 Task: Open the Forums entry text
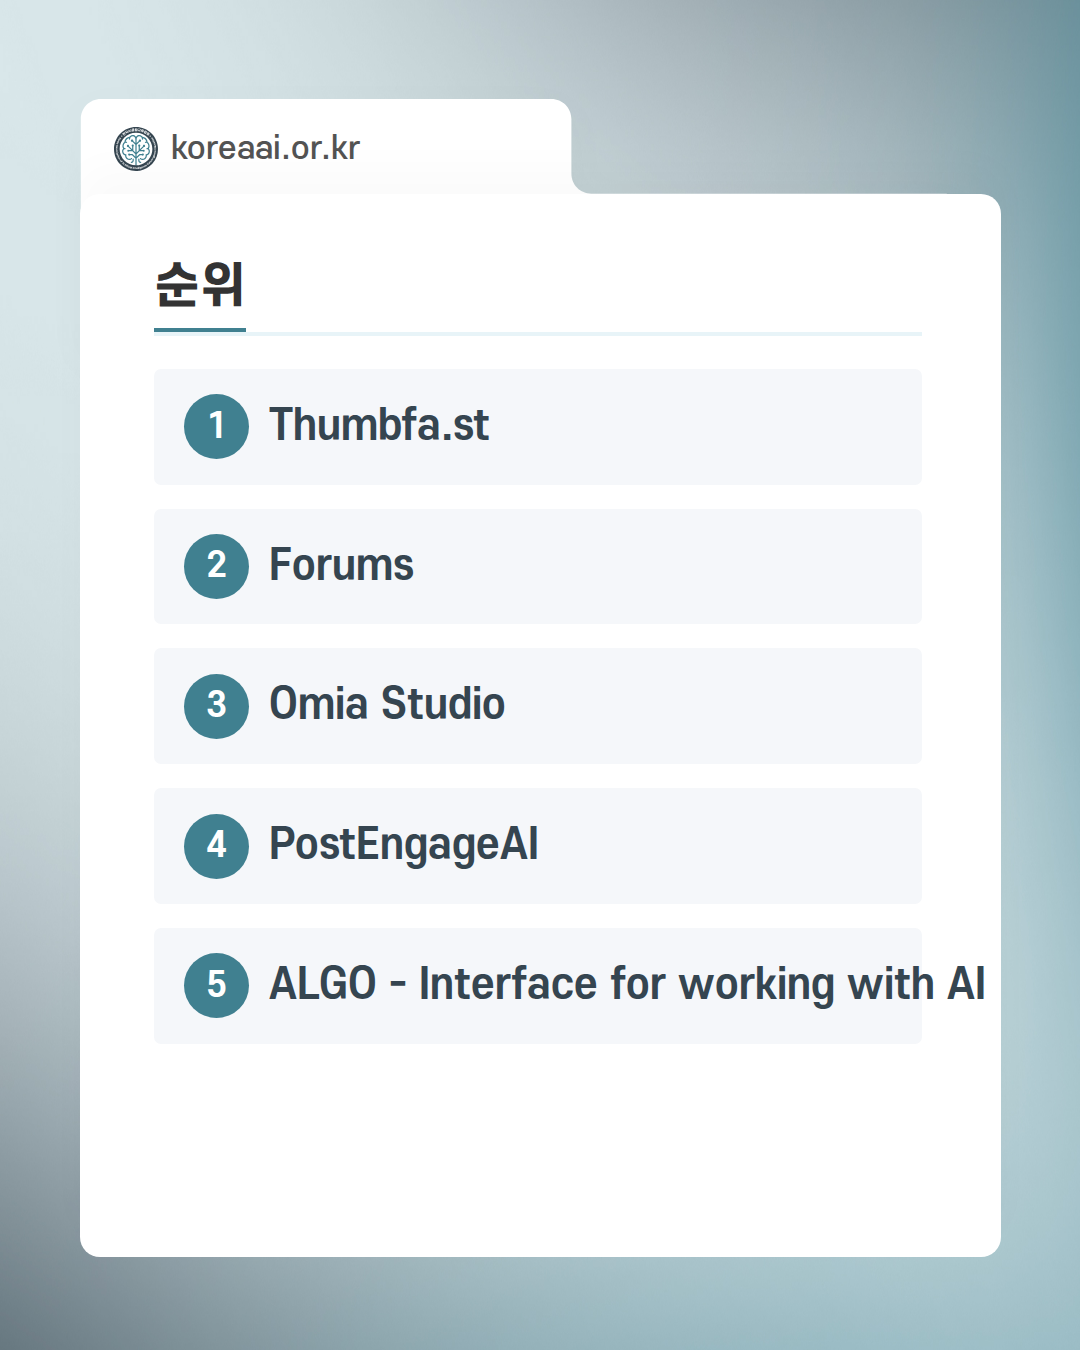(341, 565)
